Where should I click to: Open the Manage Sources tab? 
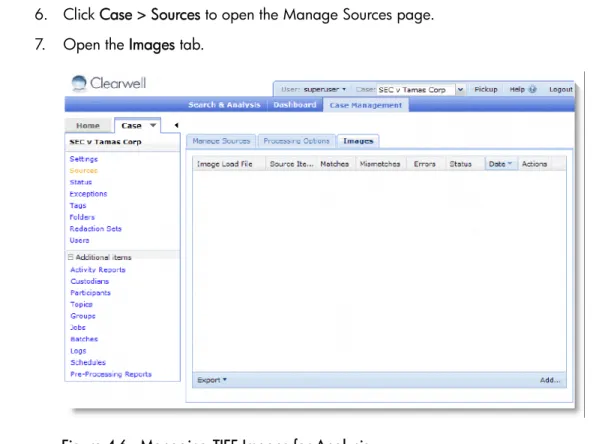[221, 141]
